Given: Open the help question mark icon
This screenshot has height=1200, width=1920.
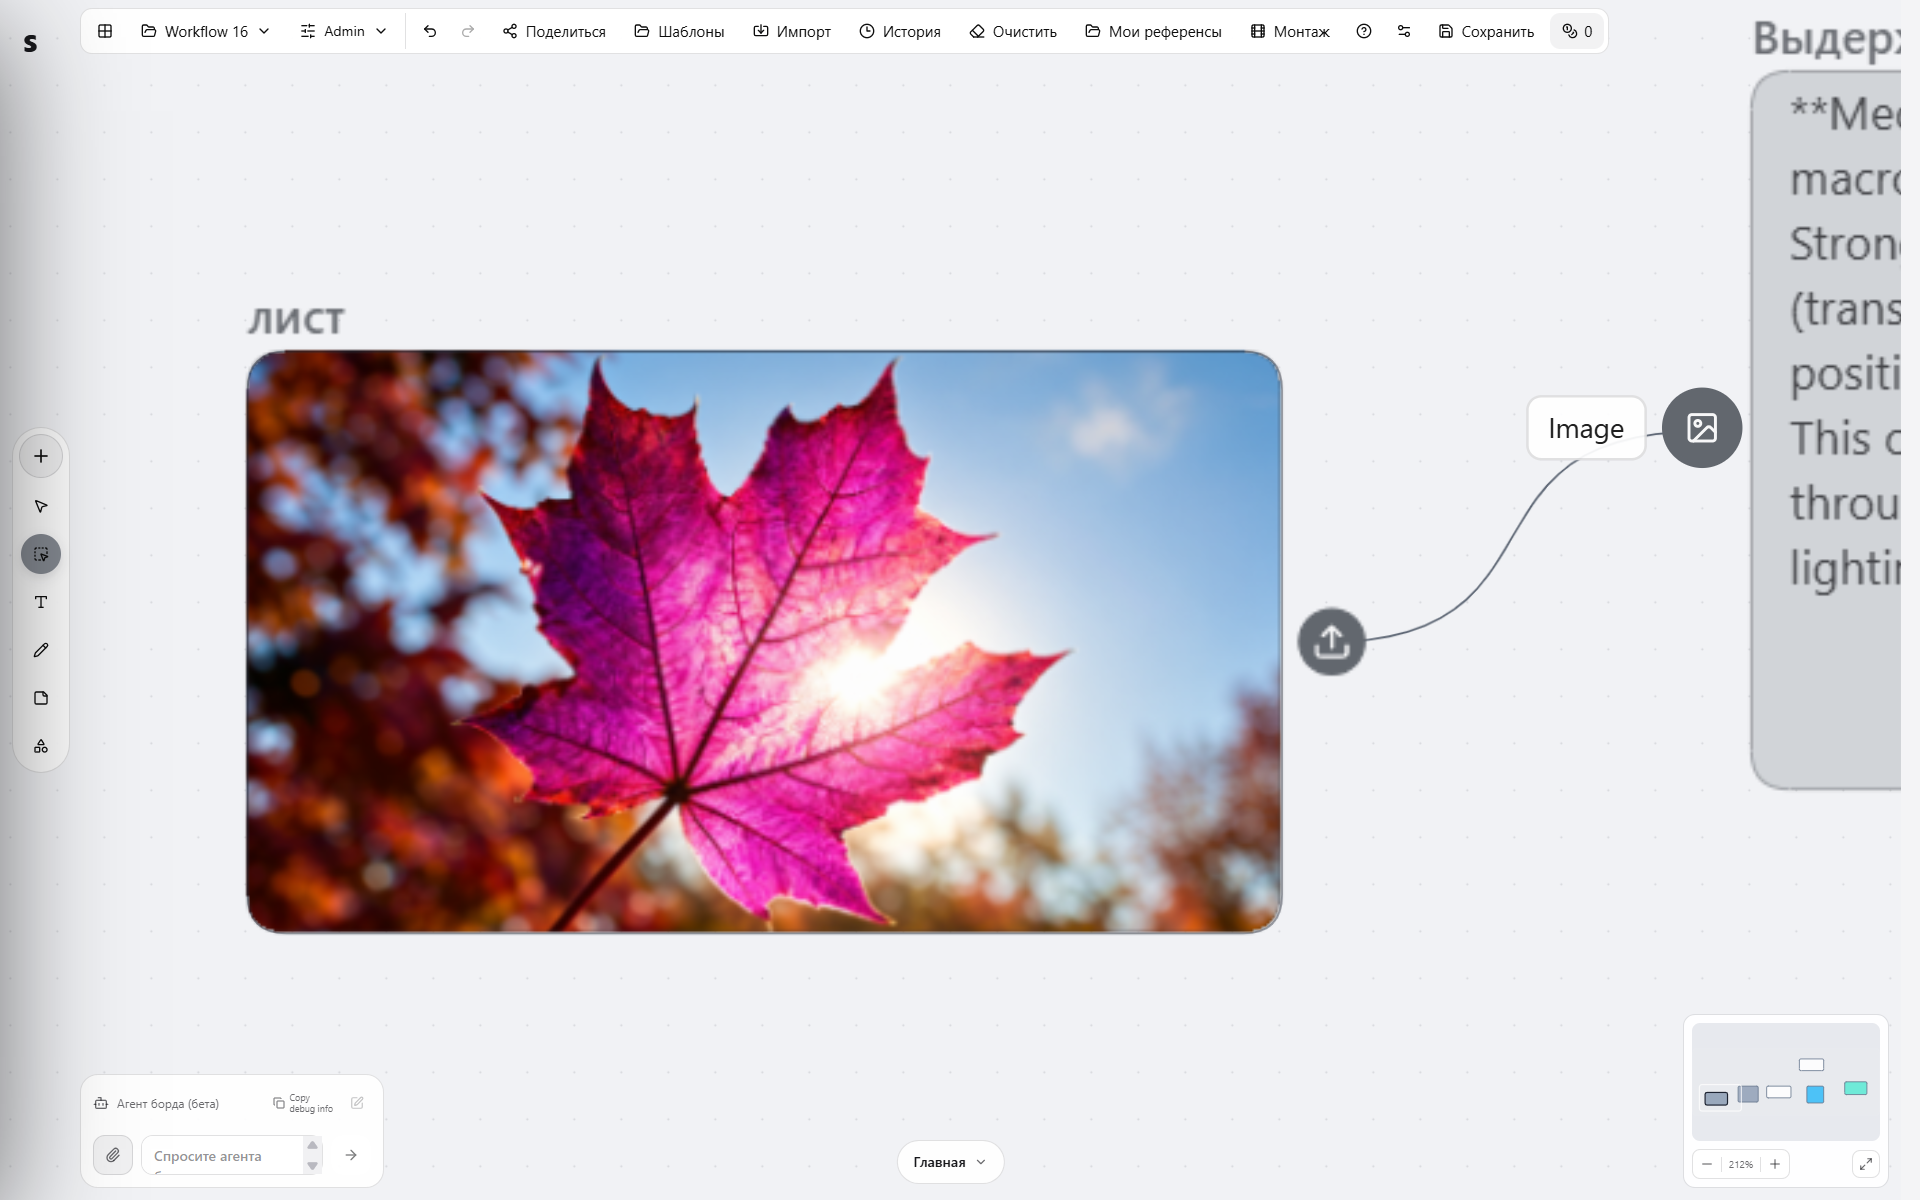Looking at the screenshot, I should [x=1364, y=31].
